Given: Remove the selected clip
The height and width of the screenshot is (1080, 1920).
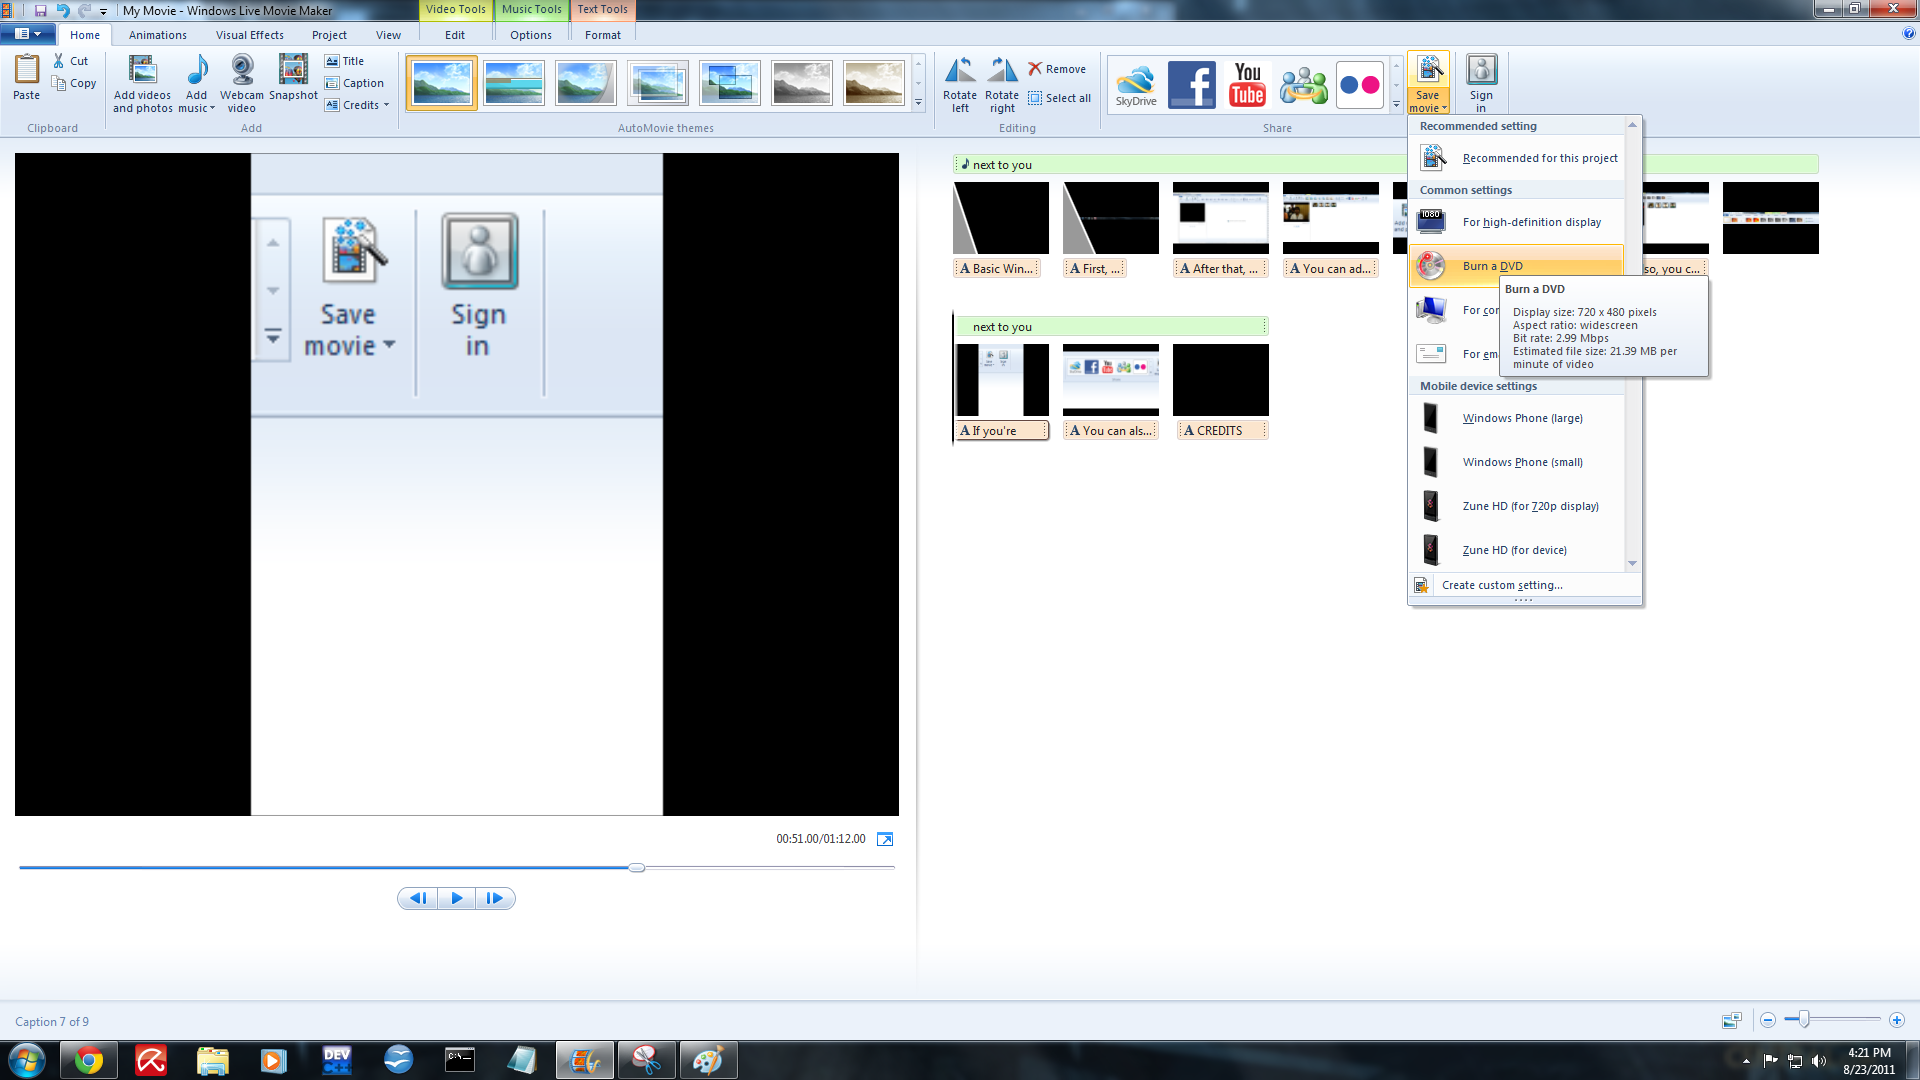Looking at the screenshot, I should pos(1058,68).
